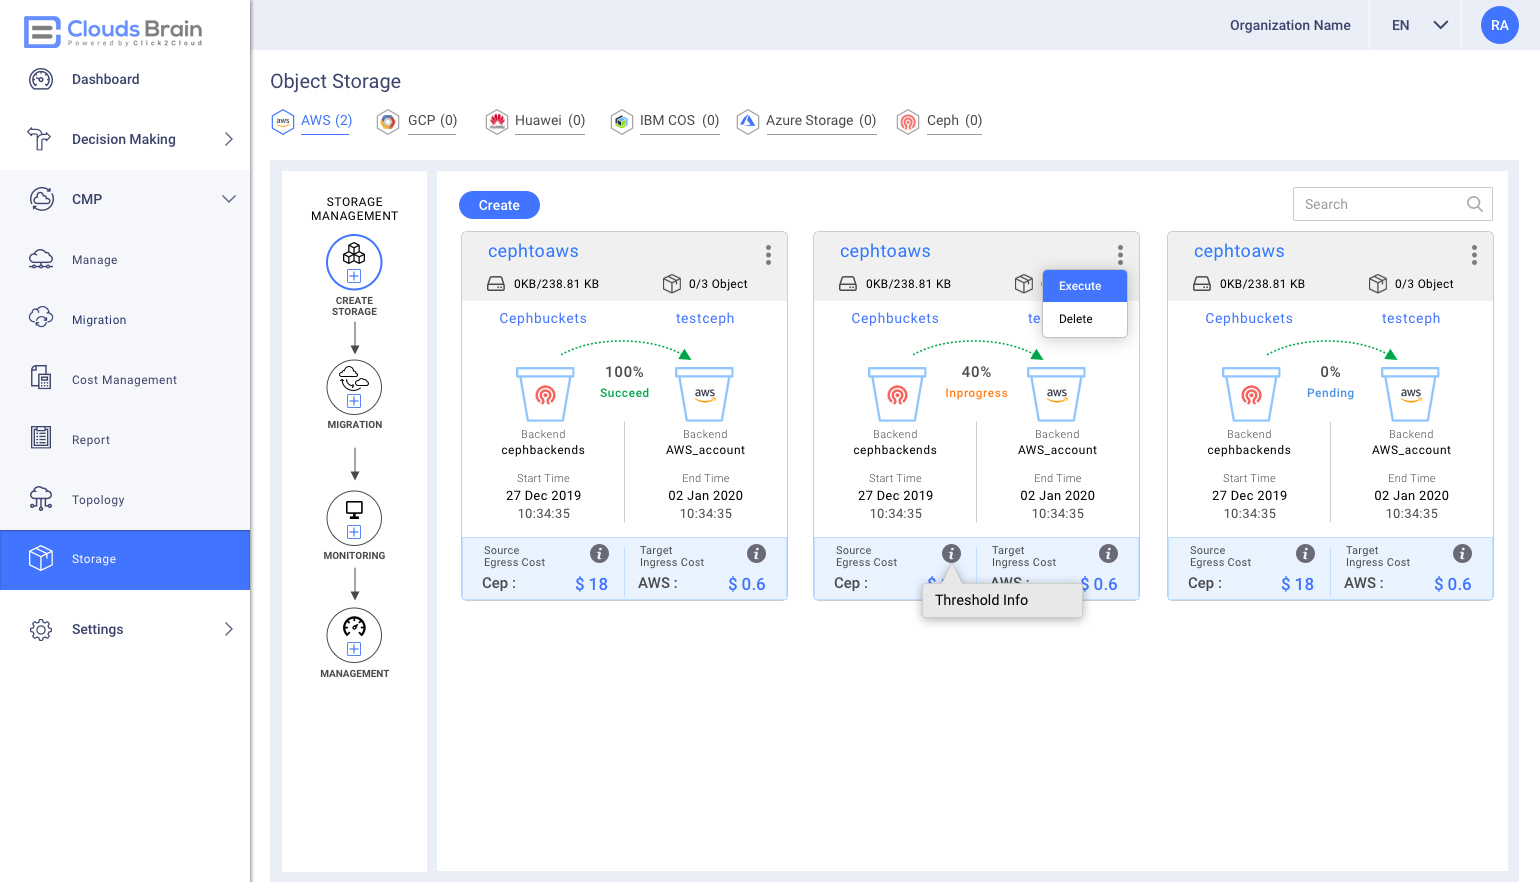Click AWS target bucket icon on Inprogress card
Viewport: 1540px width, 882px height.
[1057, 394]
